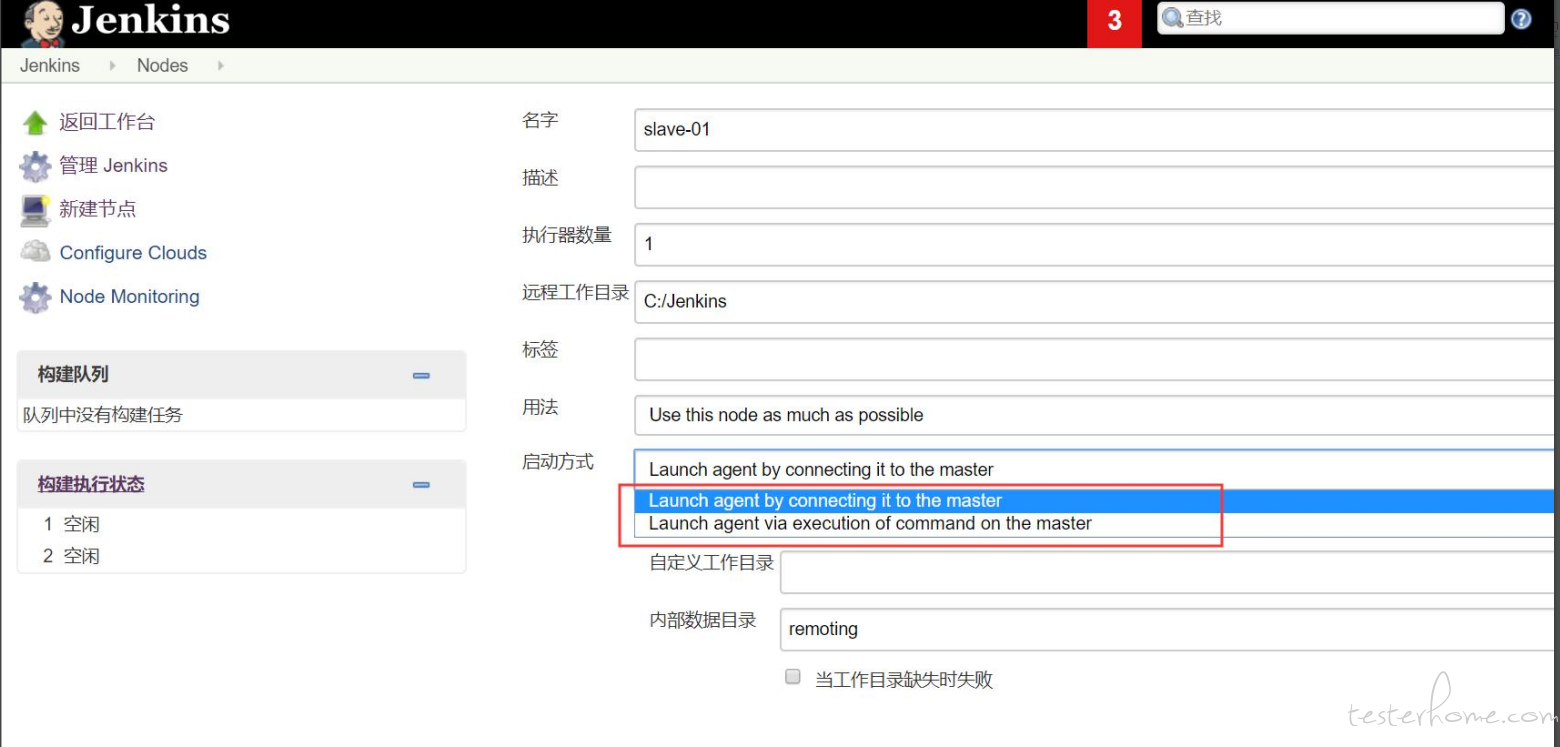Screen dimensions: 1560x747
Task: Click the empty 标签 field
Action: [x=1096, y=359]
